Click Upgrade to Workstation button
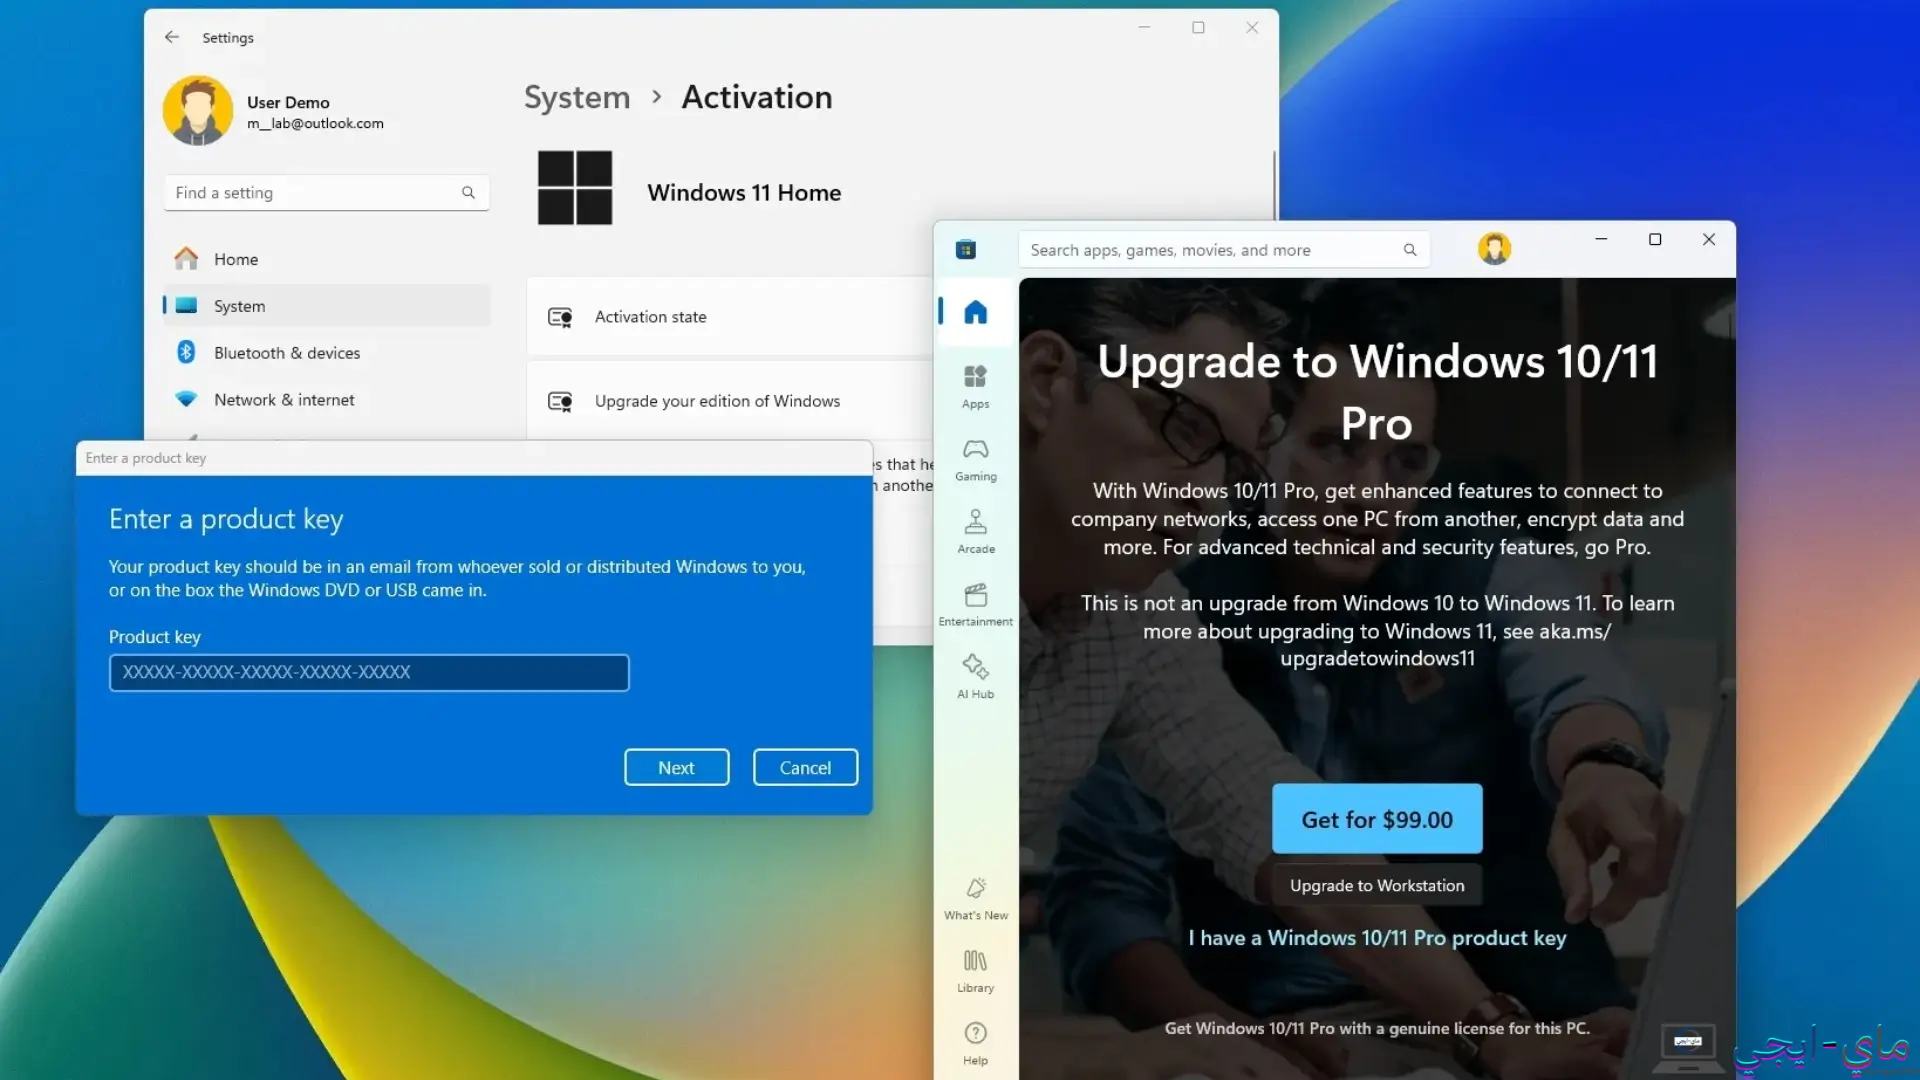The width and height of the screenshot is (1920, 1080). click(1377, 886)
